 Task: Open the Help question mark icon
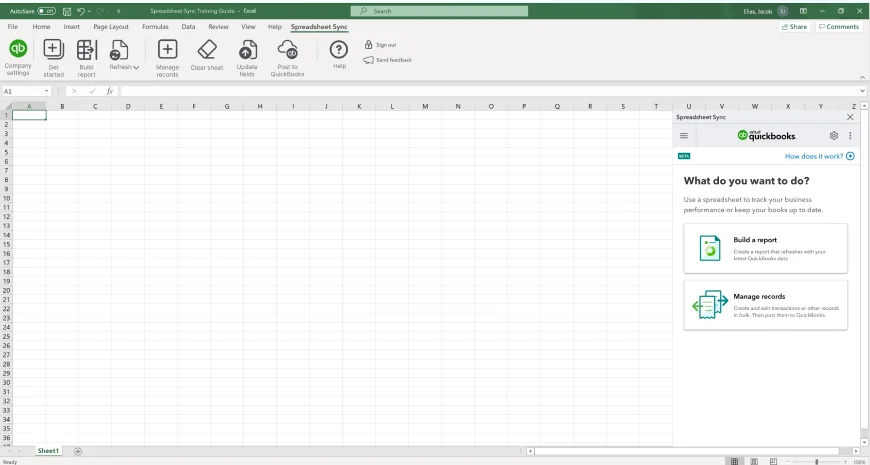(x=339, y=49)
